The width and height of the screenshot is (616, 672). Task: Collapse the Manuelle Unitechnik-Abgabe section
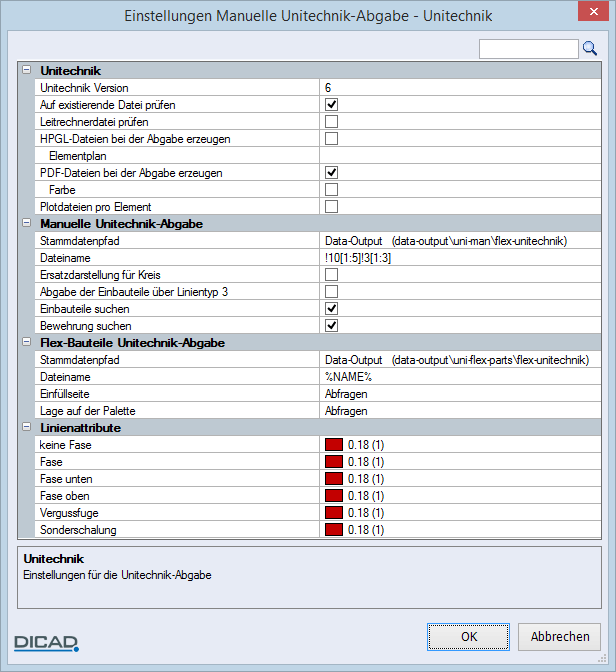coord(27,223)
